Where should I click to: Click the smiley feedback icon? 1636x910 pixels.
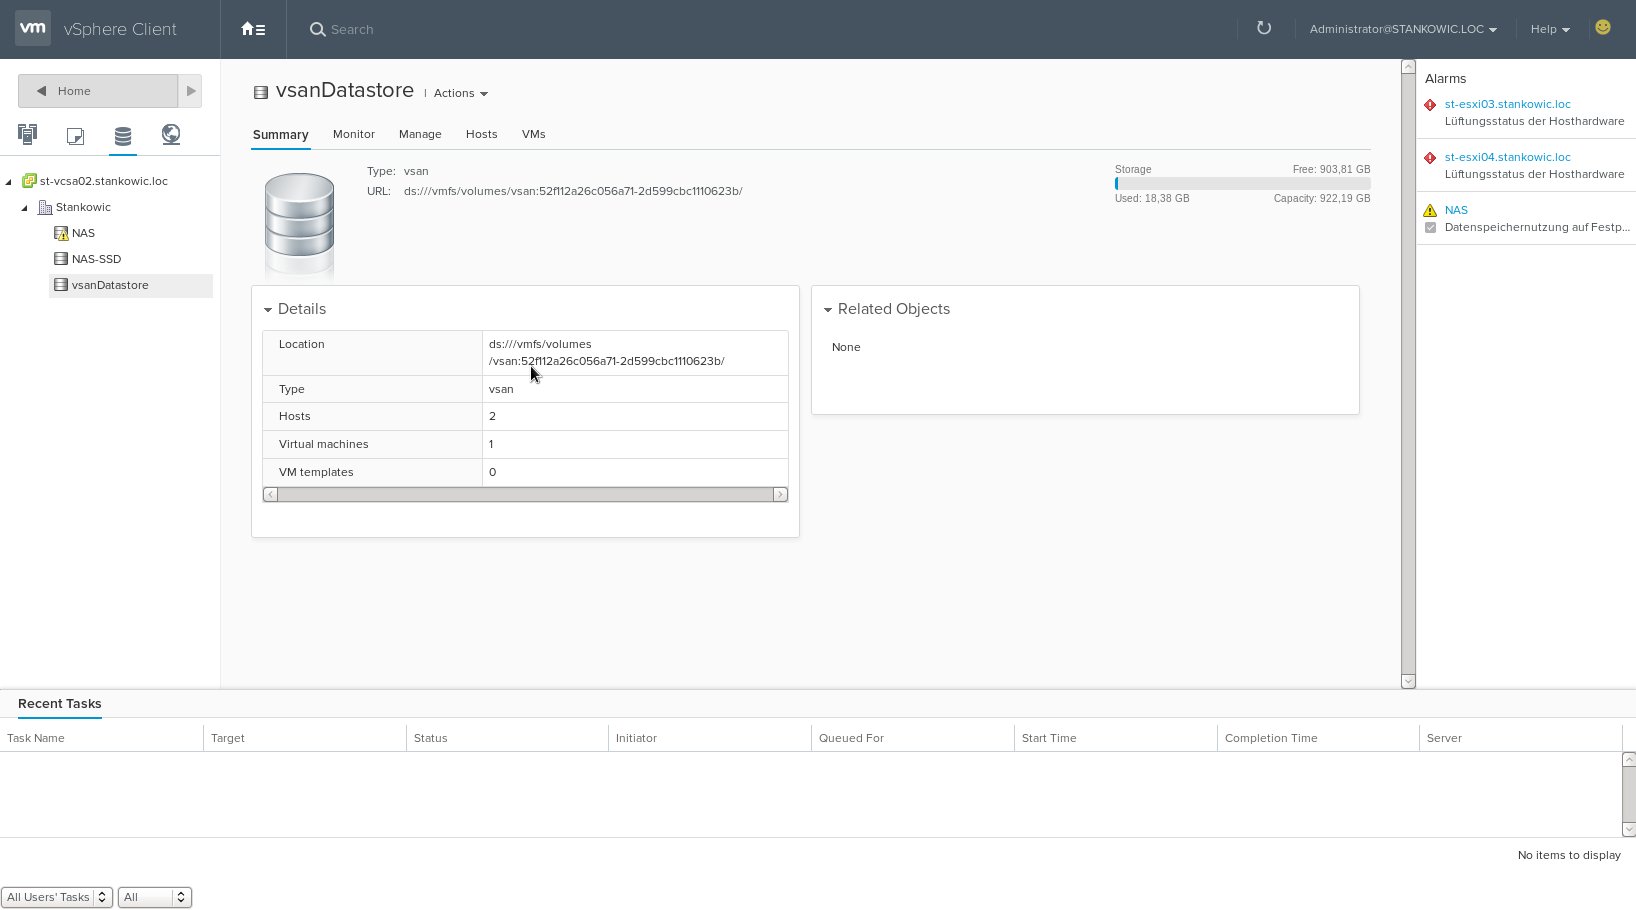(x=1603, y=28)
